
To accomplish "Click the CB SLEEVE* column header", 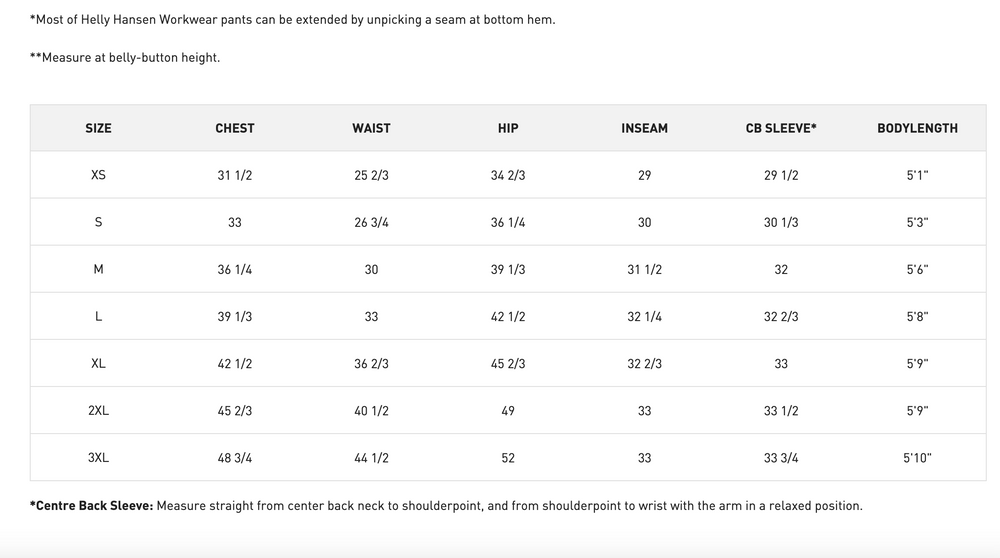I will [781, 128].
